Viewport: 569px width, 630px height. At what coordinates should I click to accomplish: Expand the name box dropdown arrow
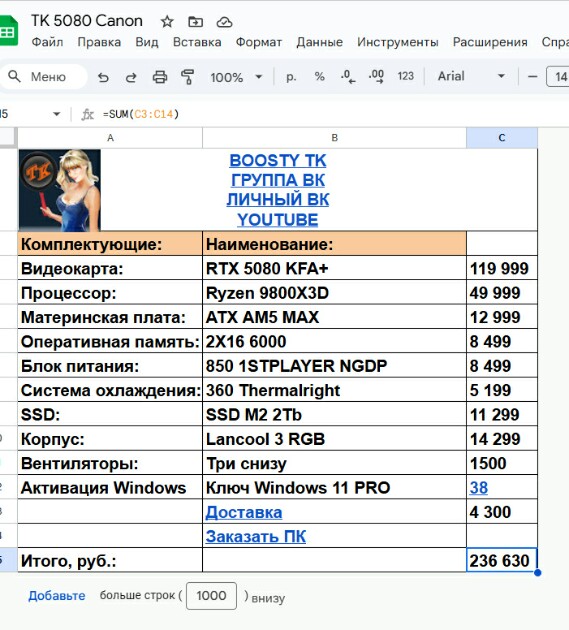pos(57,115)
